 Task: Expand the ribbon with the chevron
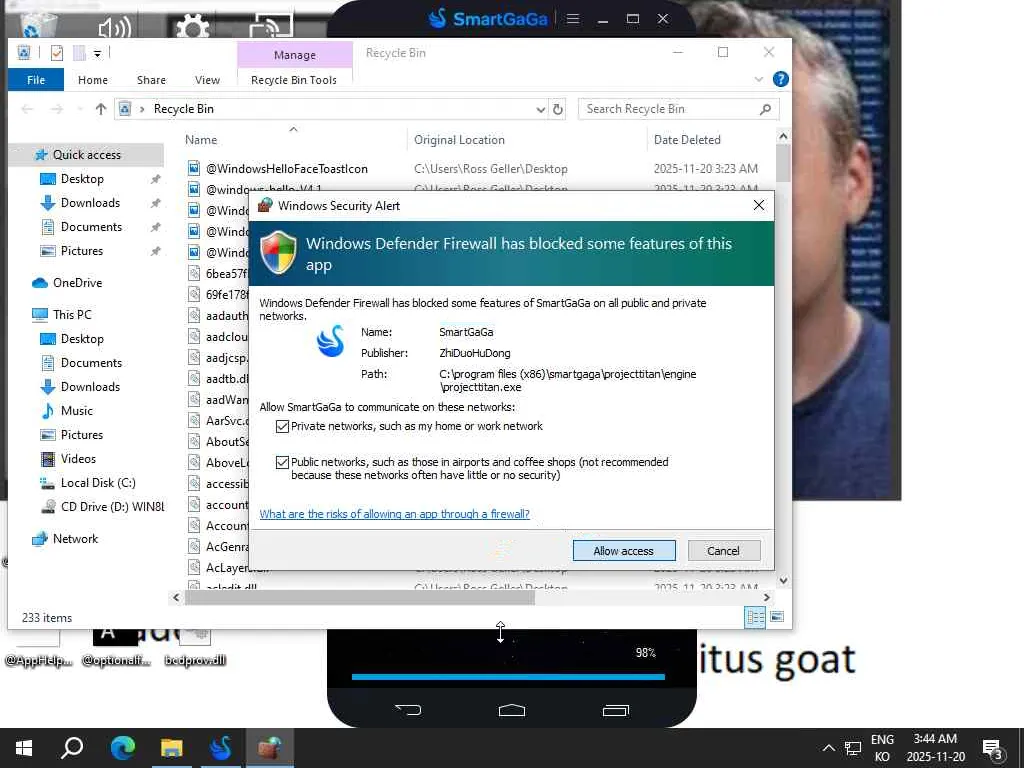click(759, 79)
